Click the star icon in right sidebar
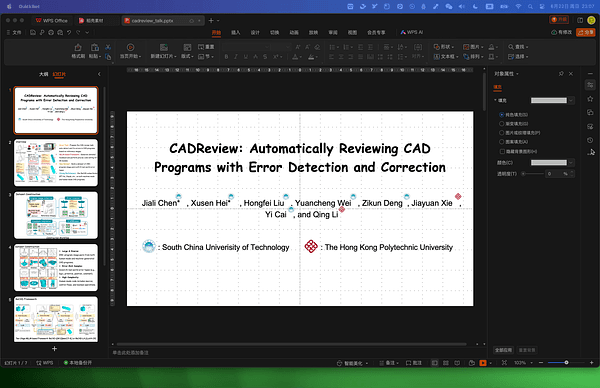This screenshot has height=388, width=600. pos(590,99)
